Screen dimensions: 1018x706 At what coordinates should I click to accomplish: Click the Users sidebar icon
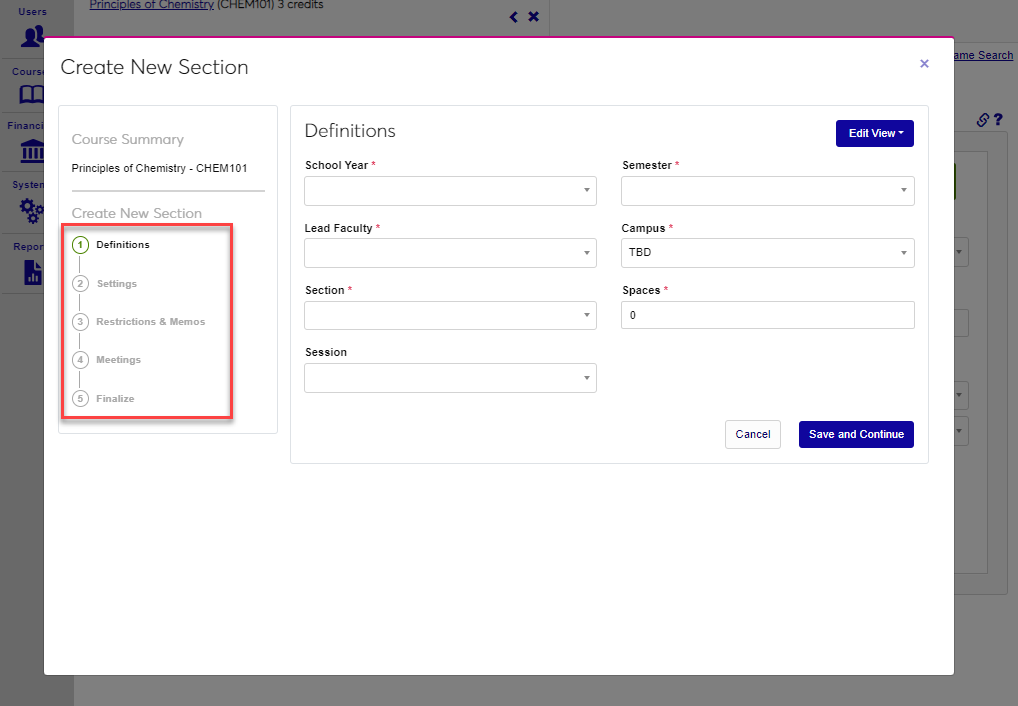[32, 36]
